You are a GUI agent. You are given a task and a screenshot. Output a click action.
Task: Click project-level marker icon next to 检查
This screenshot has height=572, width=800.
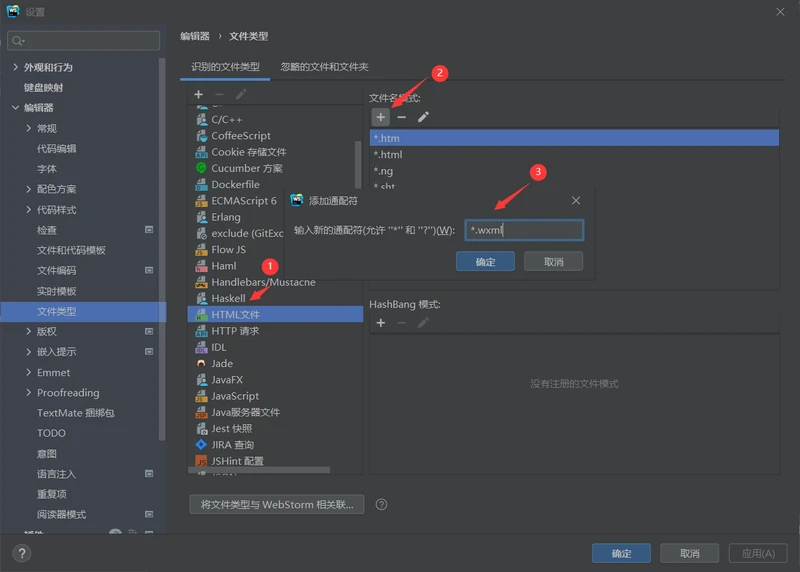coord(149,230)
